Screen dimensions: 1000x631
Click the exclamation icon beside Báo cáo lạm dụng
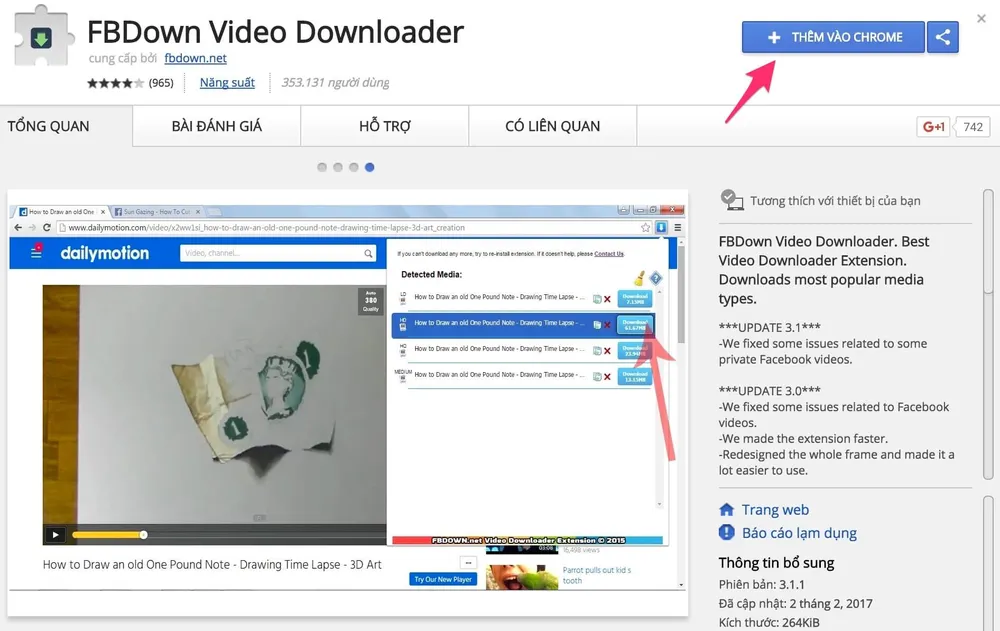[725, 533]
